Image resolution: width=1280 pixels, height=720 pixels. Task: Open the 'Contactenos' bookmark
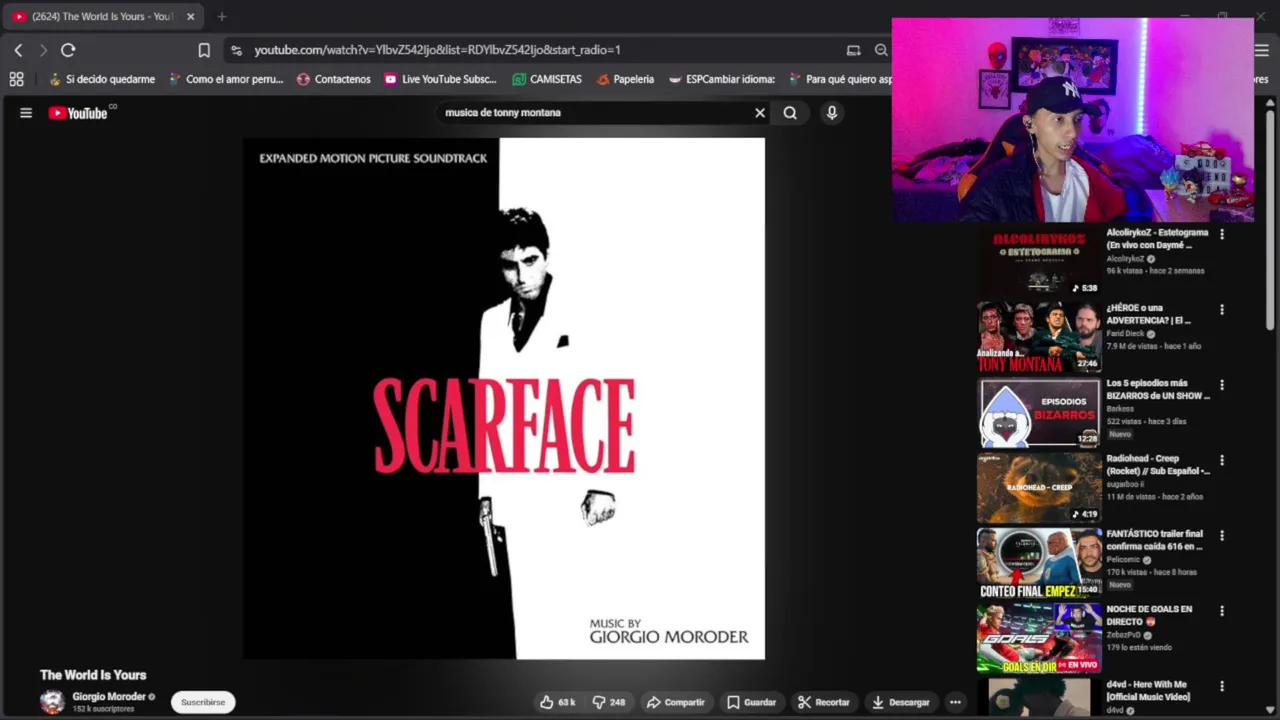click(334, 79)
